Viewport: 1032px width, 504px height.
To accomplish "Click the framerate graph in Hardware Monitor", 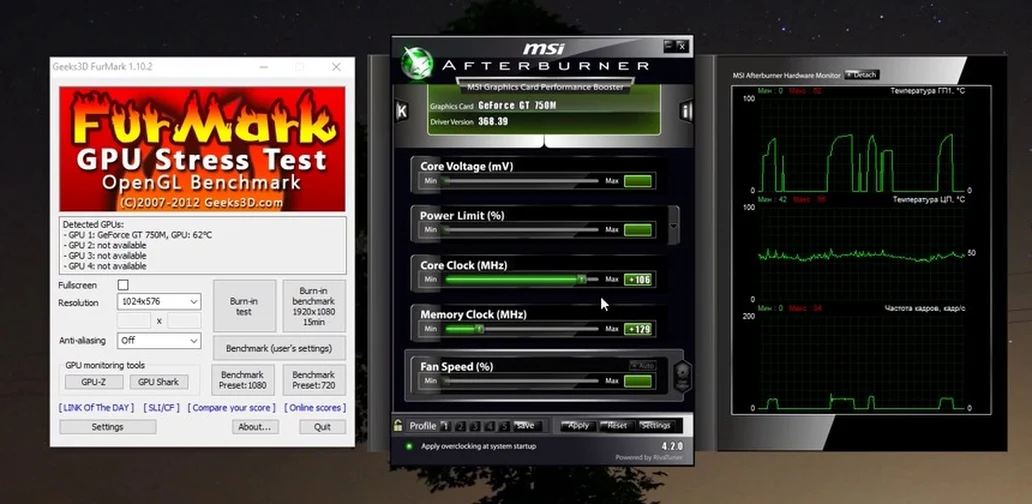I will point(862,363).
